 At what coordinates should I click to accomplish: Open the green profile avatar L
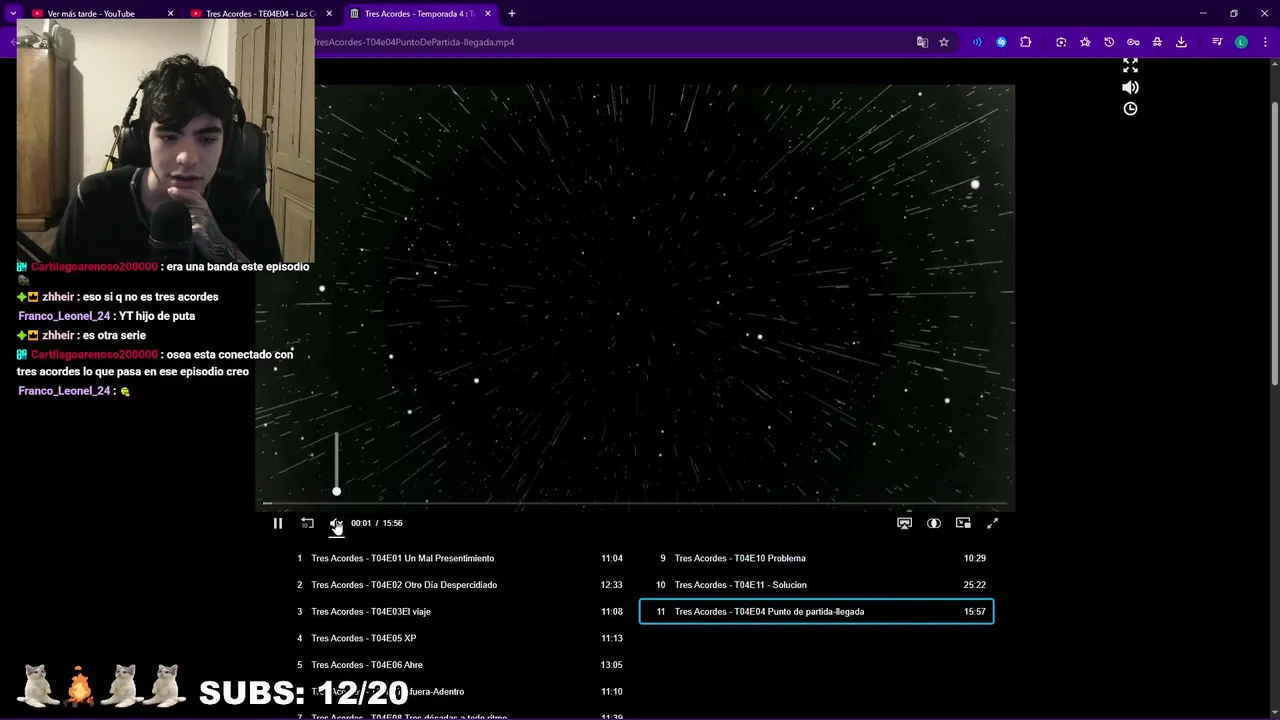(x=1241, y=42)
